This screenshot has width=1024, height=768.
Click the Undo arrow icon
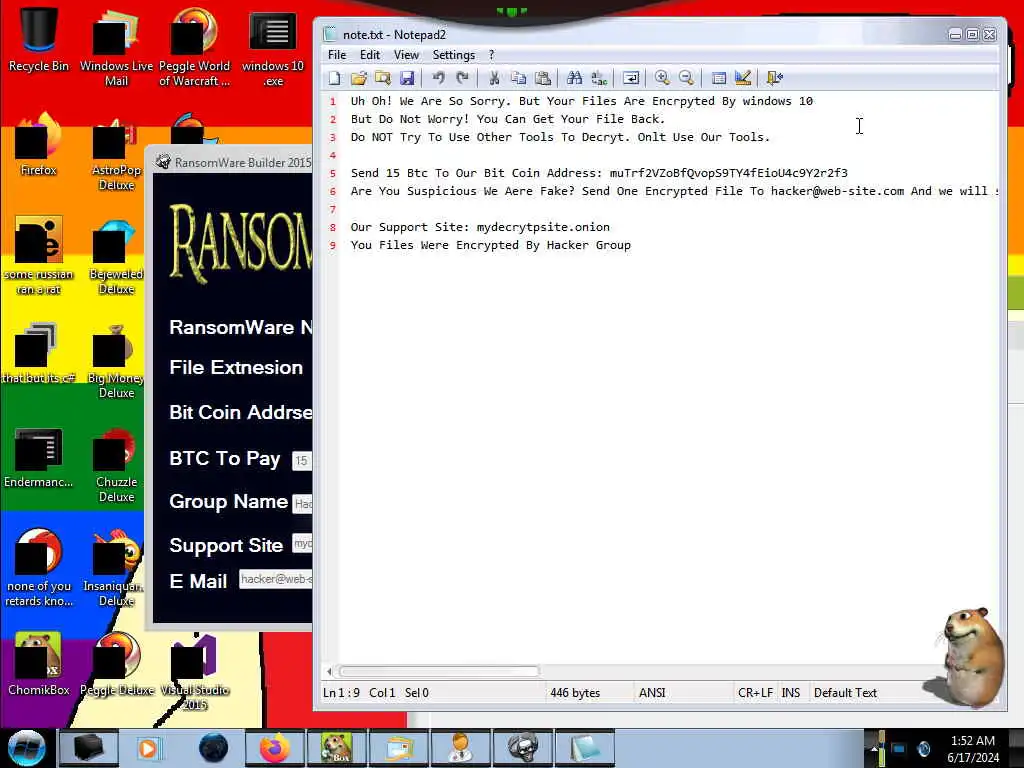click(438, 78)
